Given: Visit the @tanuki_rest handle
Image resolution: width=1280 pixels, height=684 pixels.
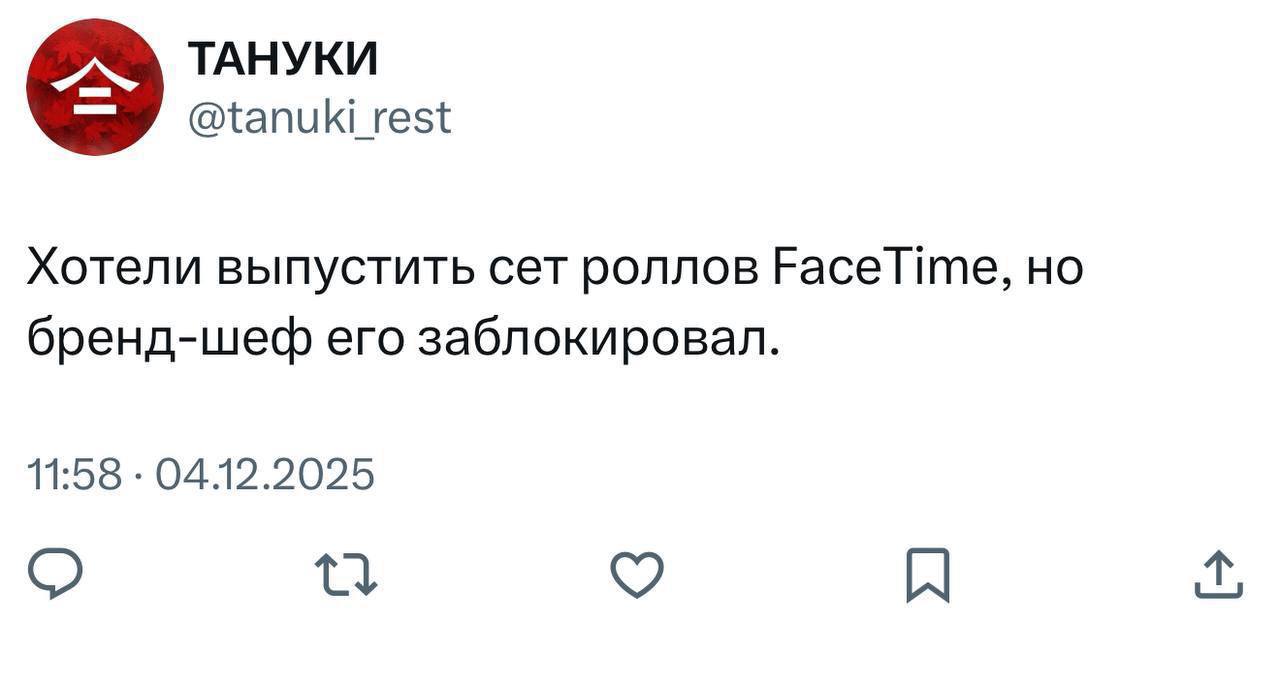Looking at the screenshot, I should (319, 117).
